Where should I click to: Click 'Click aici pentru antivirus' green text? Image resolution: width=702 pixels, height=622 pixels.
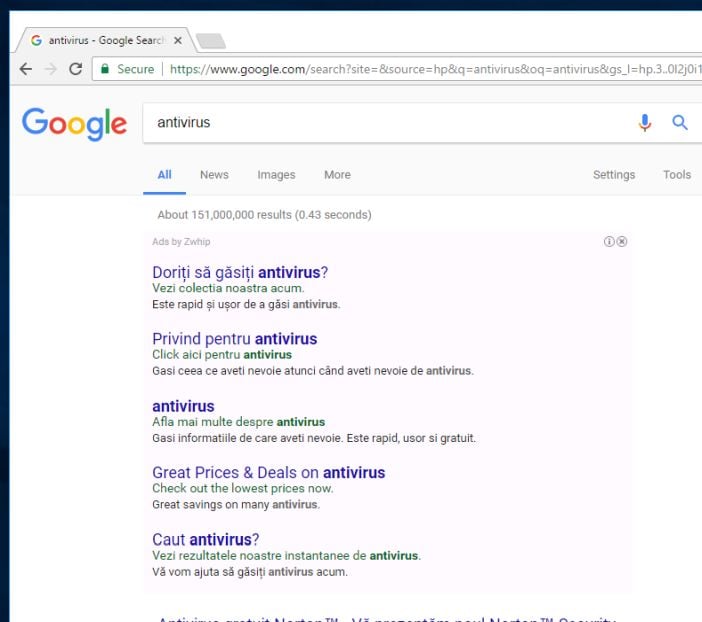222,355
